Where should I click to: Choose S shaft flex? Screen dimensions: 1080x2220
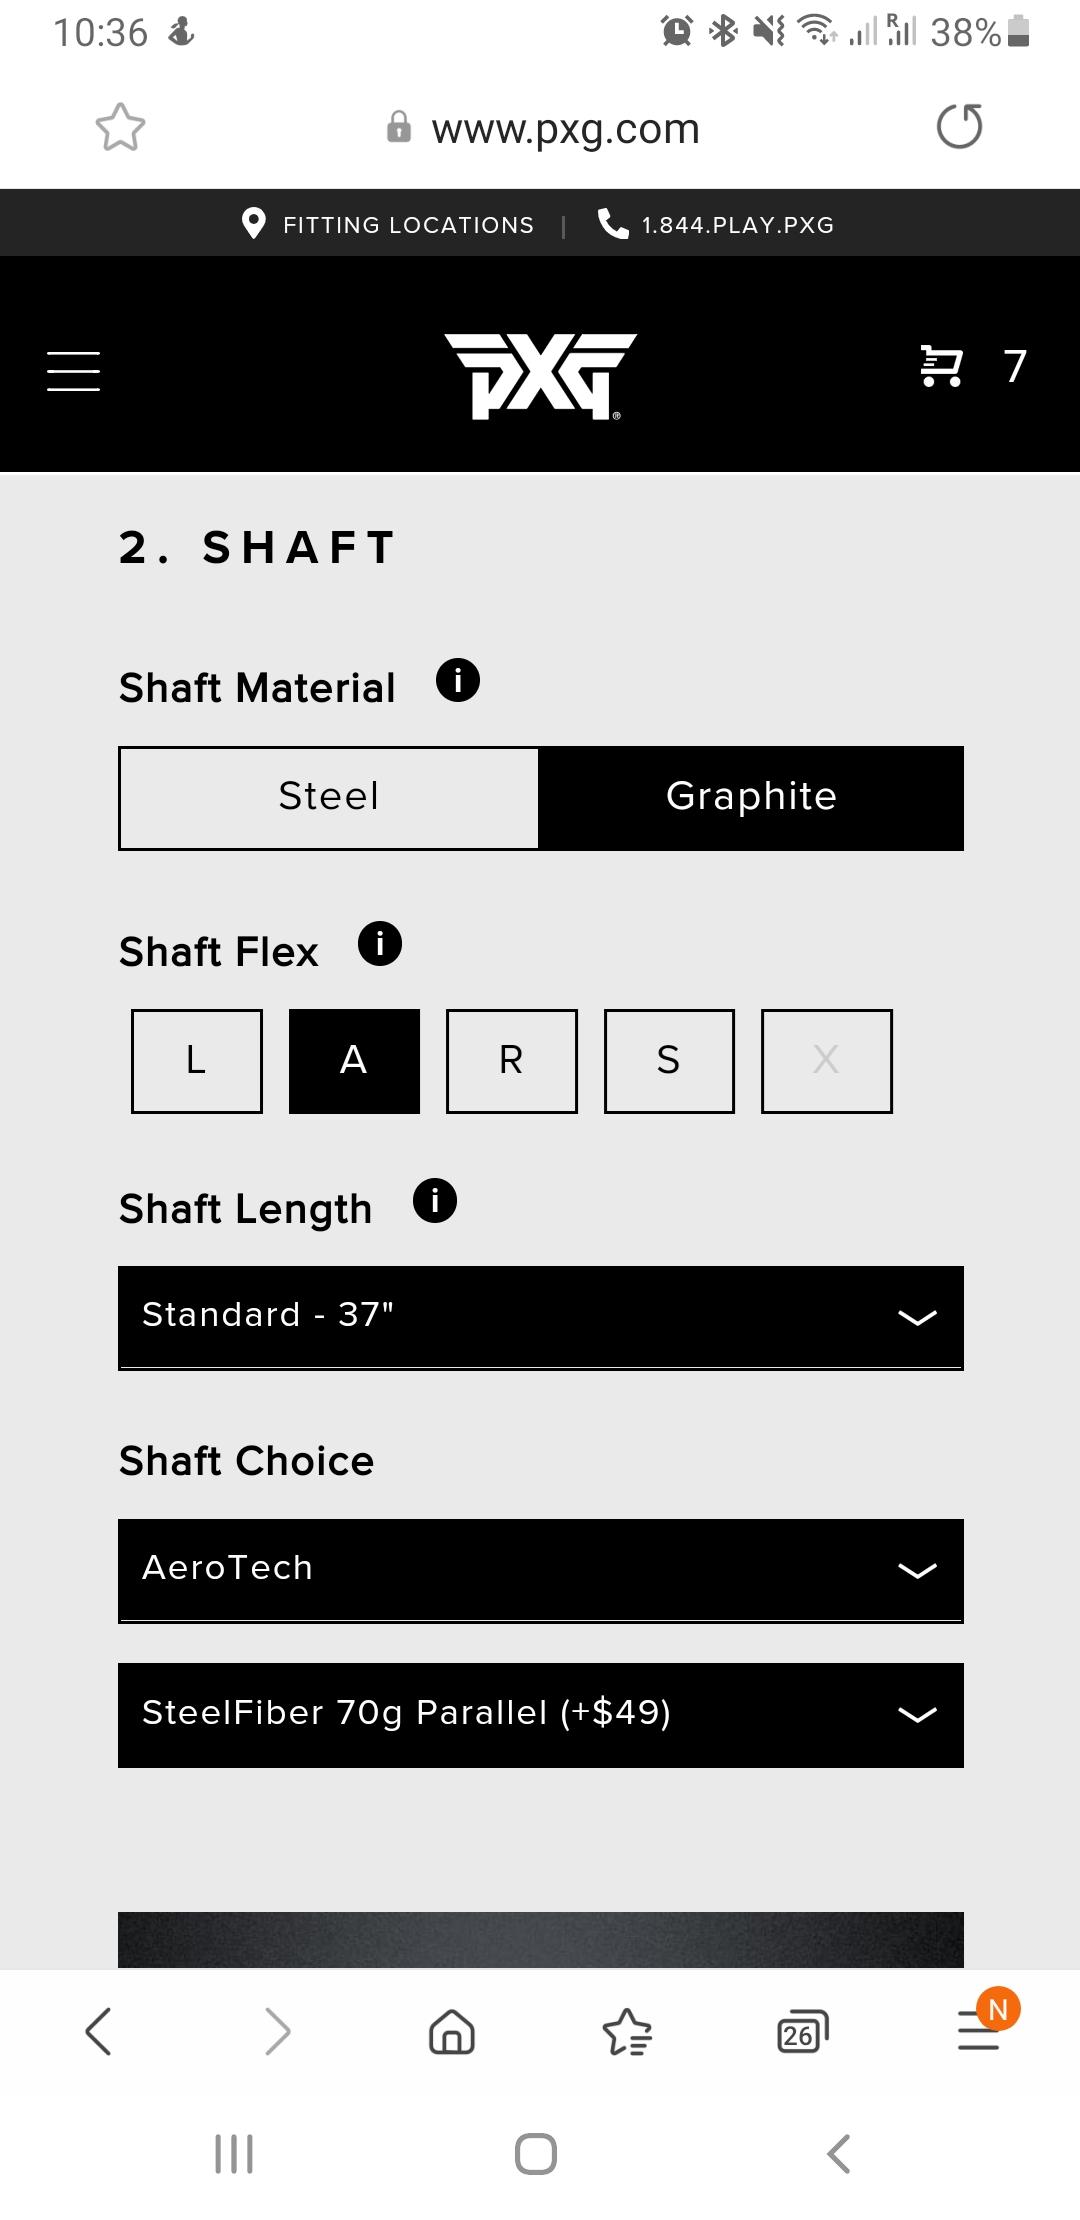pyautogui.click(x=669, y=1060)
